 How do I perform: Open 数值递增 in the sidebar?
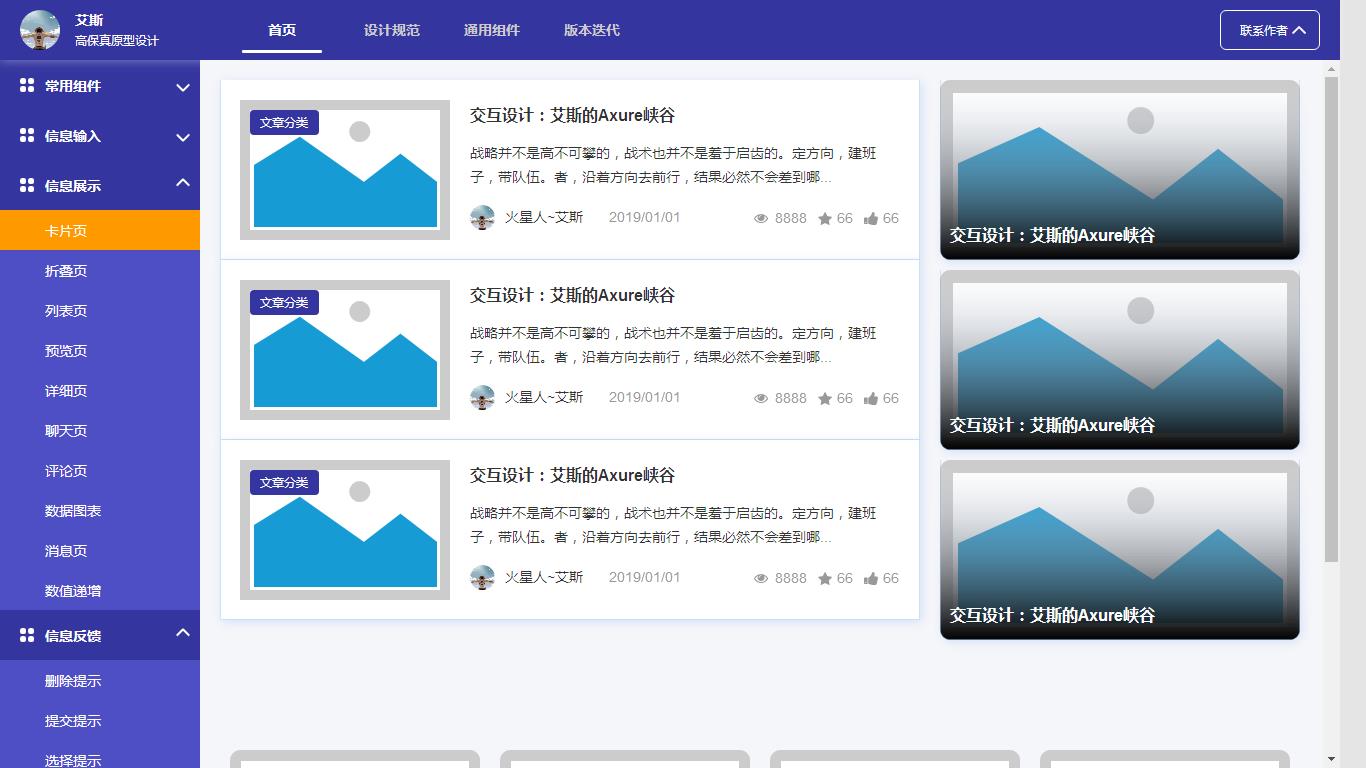click(x=100, y=591)
